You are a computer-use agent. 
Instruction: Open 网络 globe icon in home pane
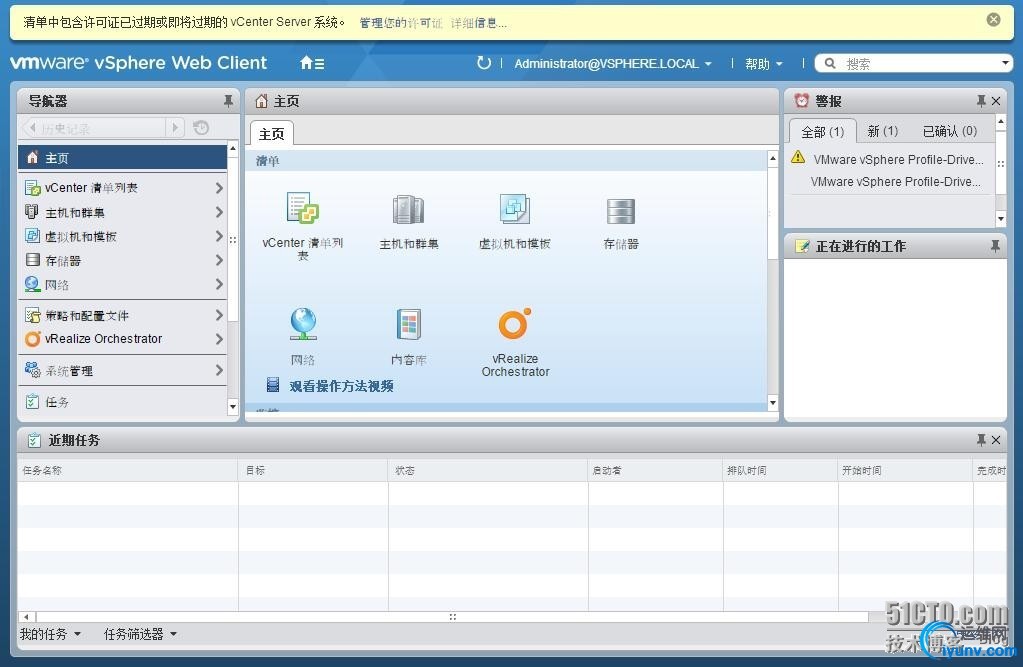pyautogui.click(x=303, y=324)
